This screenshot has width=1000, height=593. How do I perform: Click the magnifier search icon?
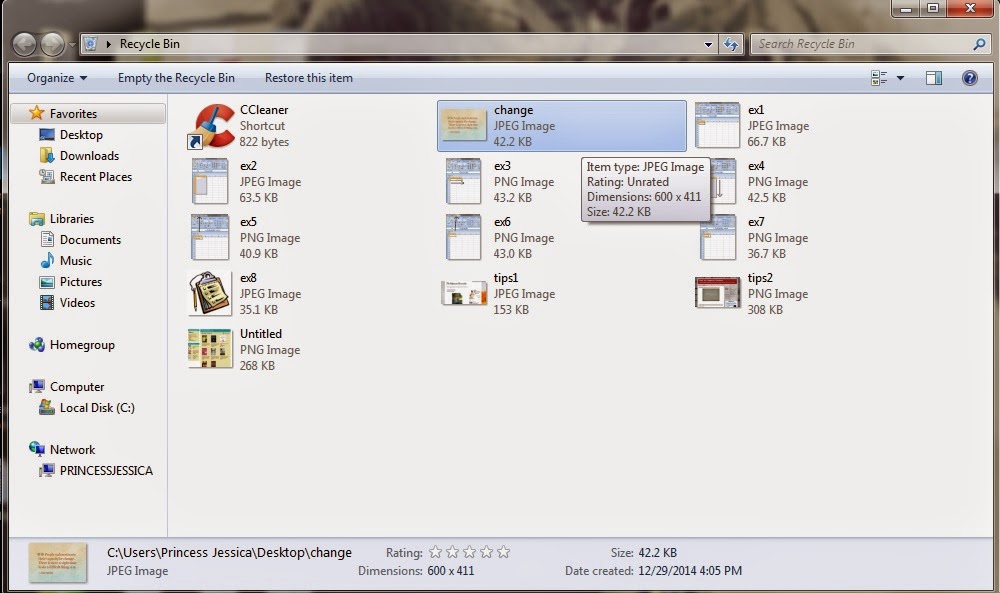pyautogui.click(x=980, y=44)
